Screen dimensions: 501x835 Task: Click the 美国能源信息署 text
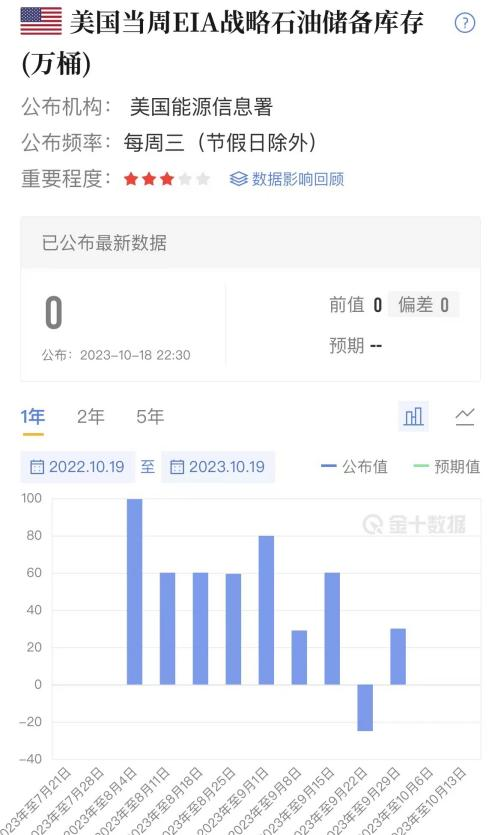201,107
